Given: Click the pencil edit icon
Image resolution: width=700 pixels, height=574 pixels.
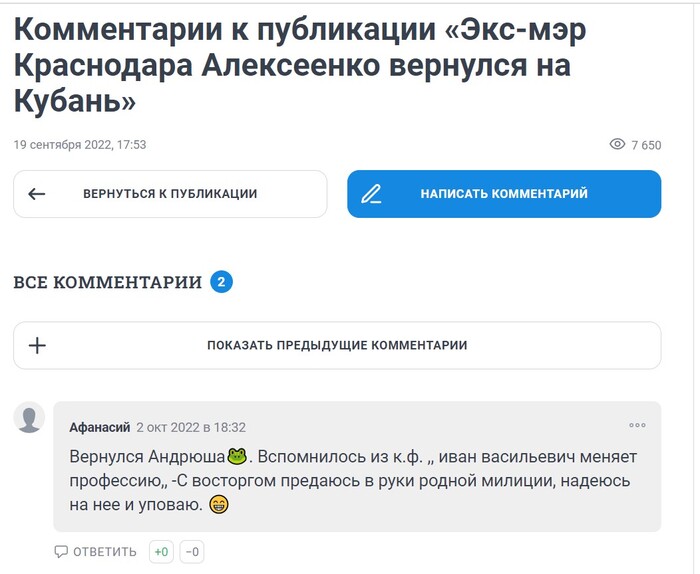Looking at the screenshot, I should click(371, 194).
